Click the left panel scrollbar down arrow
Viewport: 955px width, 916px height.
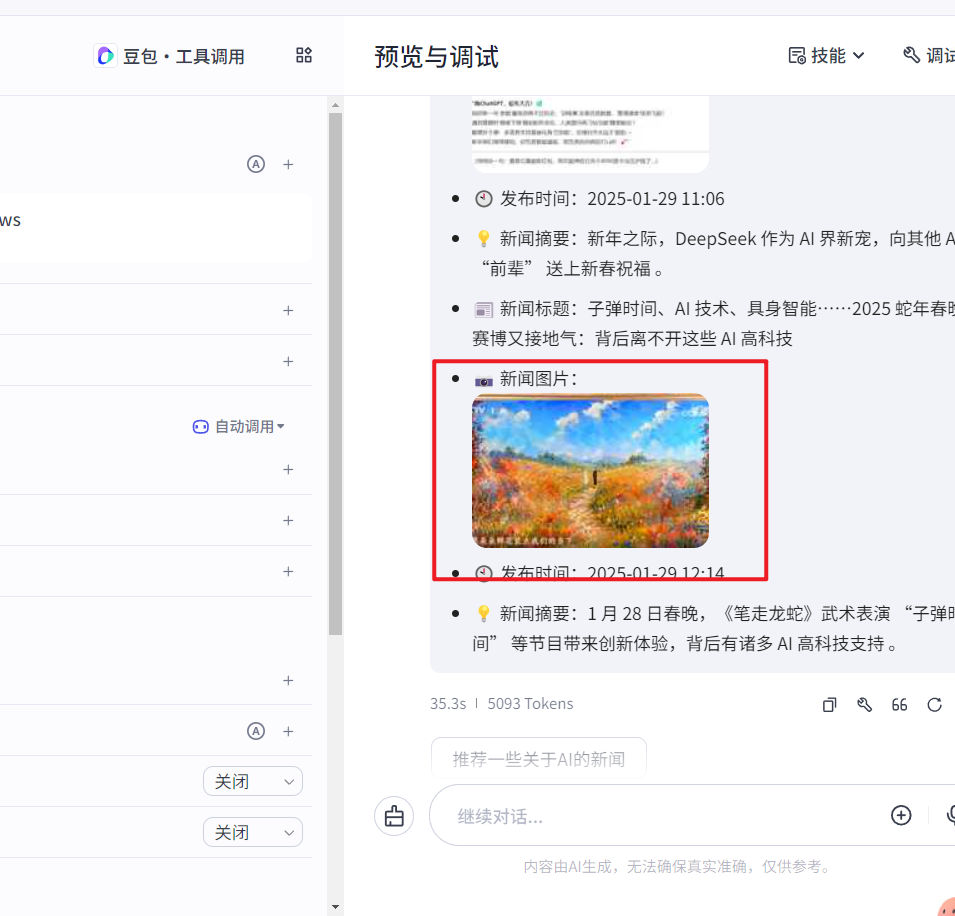[336, 908]
